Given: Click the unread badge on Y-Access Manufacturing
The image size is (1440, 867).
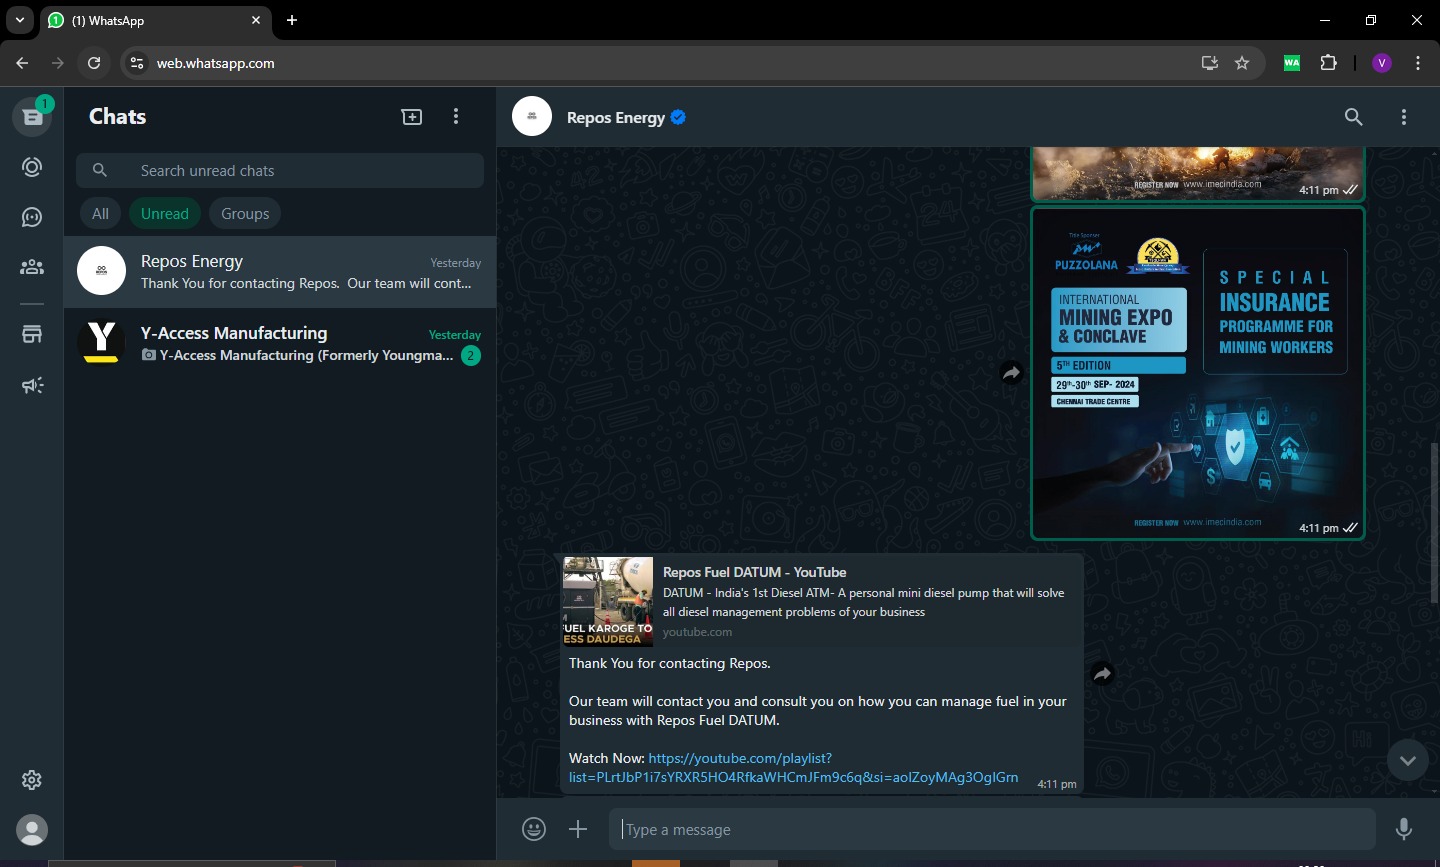Looking at the screenshot, I should pos(471,355).
